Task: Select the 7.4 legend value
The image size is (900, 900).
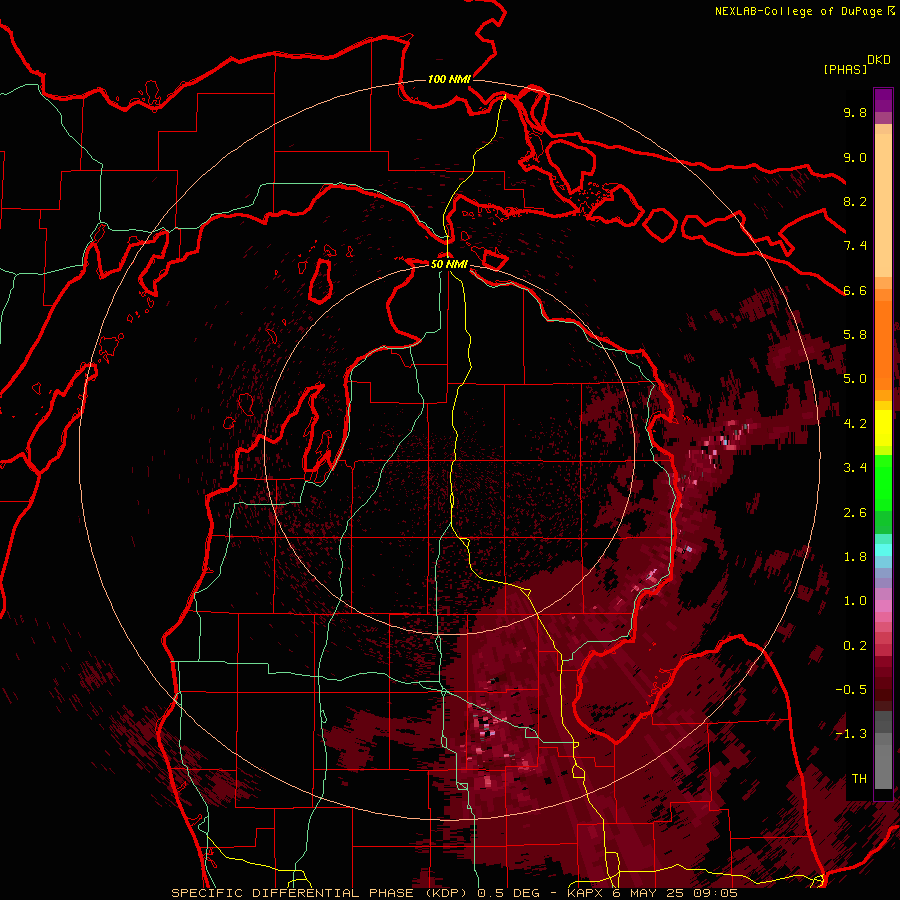Action: pos(855,246)
